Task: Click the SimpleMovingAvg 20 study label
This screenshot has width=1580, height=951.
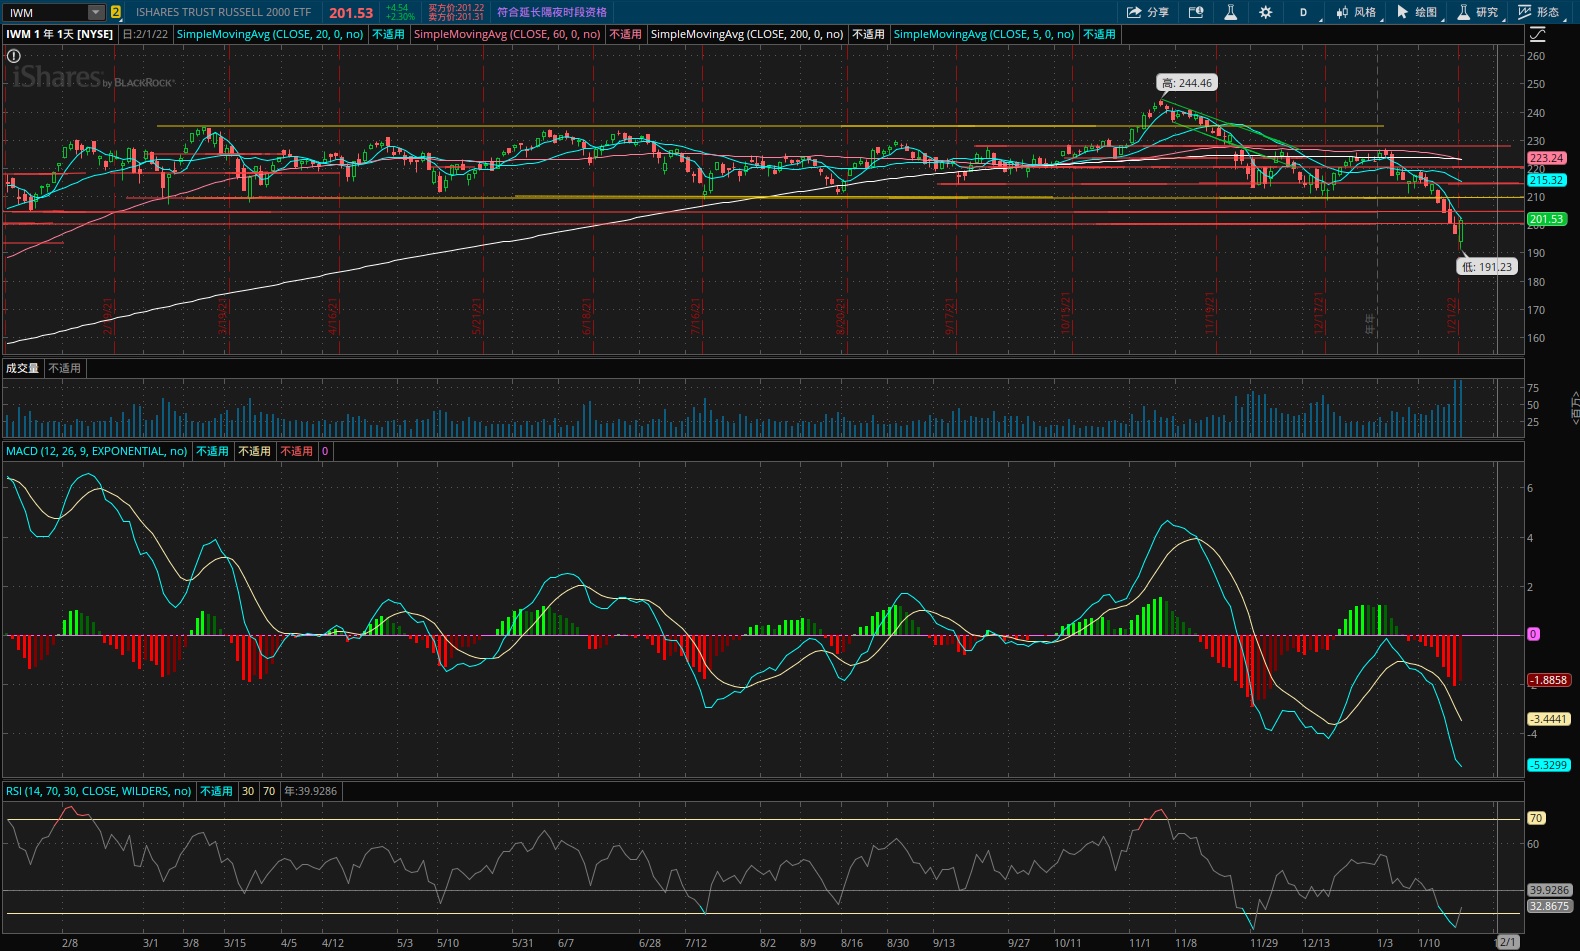Action: click(x=270, y=34)
